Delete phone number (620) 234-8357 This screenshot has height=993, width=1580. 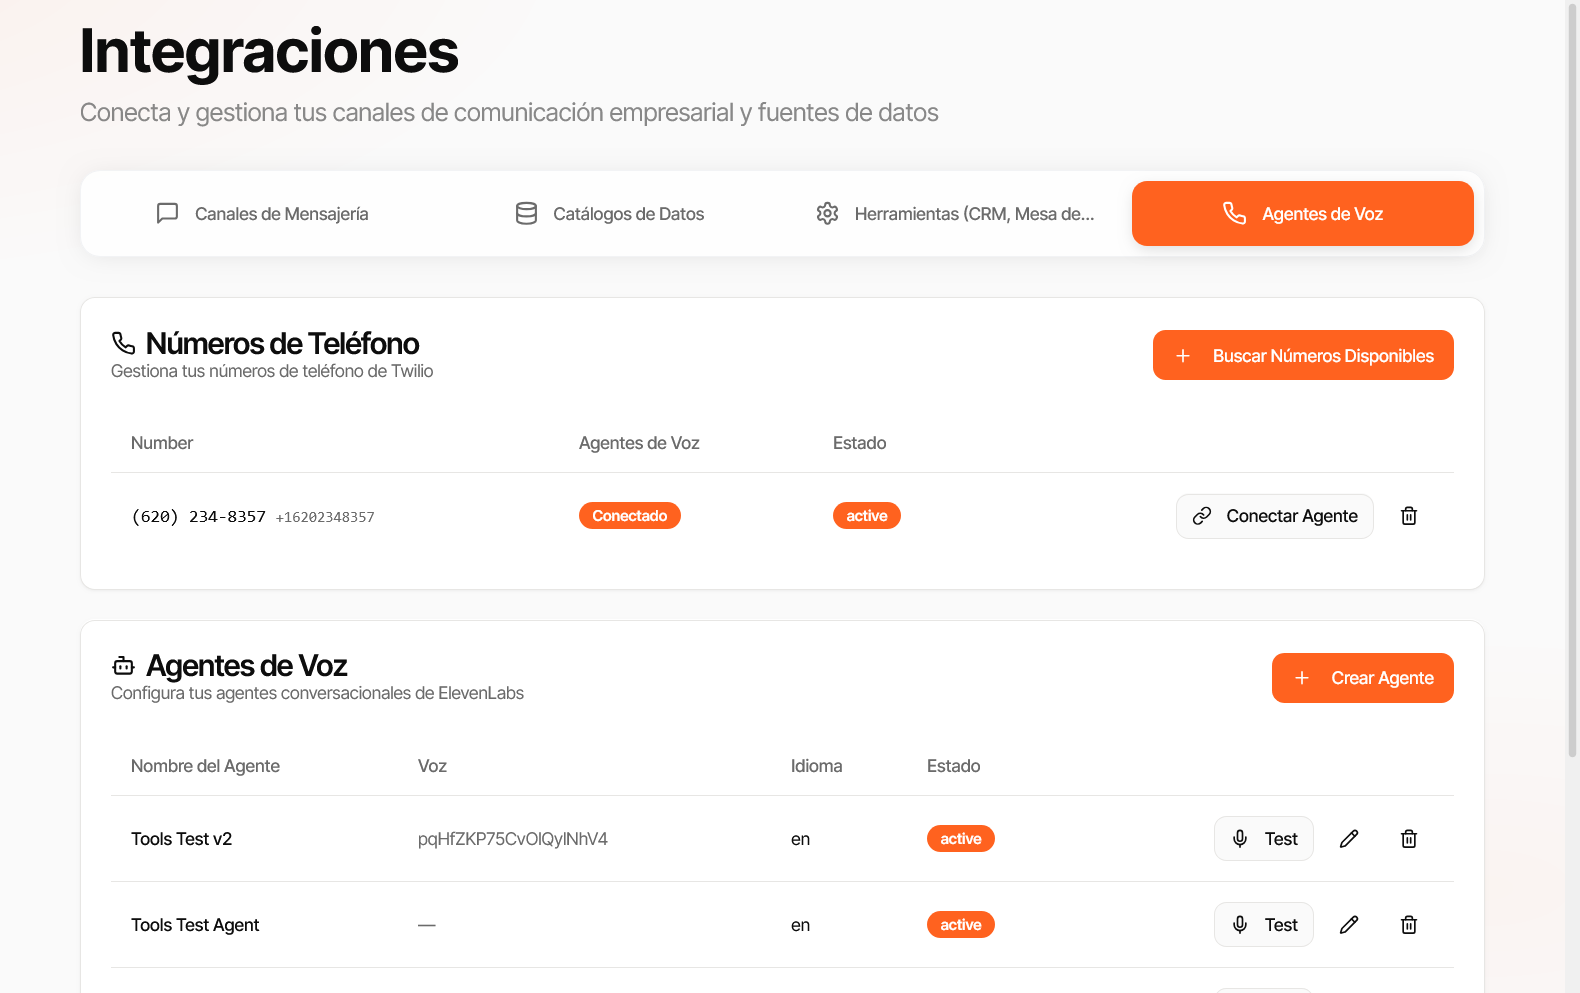1409,517
